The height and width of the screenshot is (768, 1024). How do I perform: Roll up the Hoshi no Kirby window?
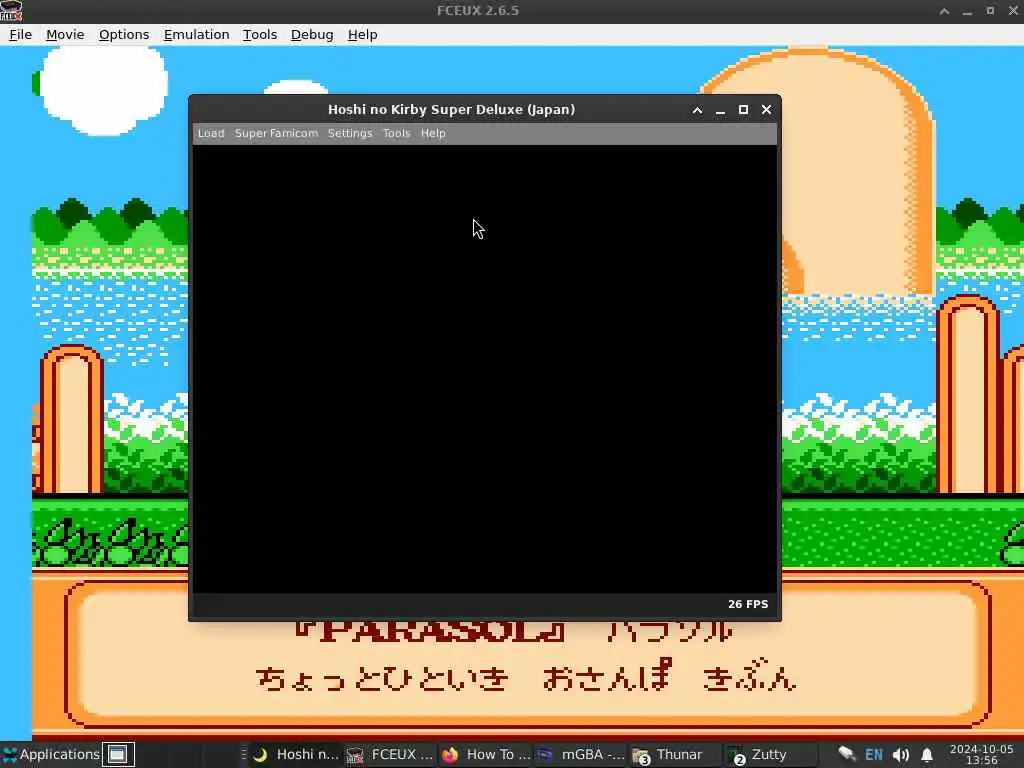[x=697, y=110]
